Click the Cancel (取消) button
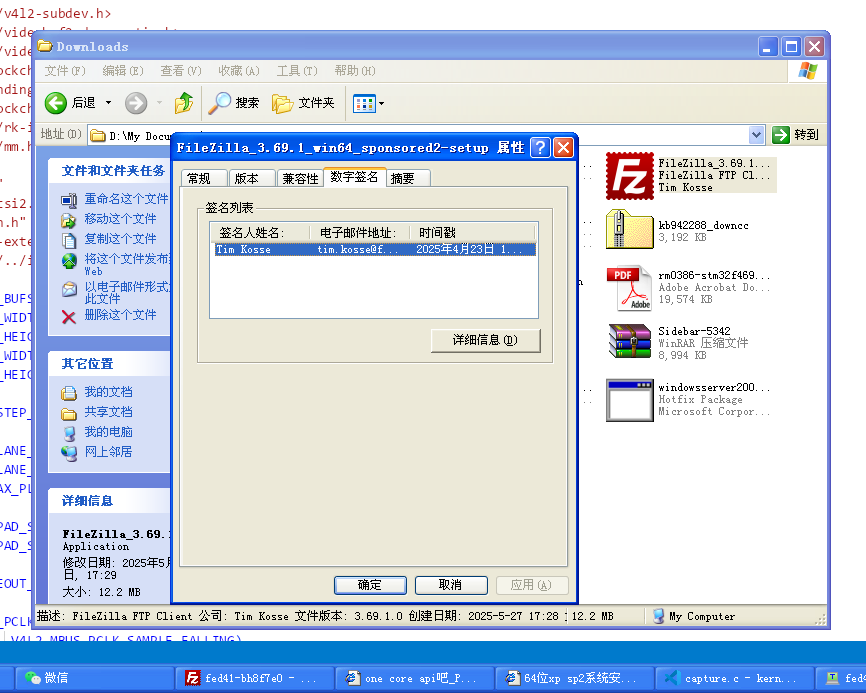Image resolution: width=866 pixels, height=693 pixels. click(x=451, y=585)
